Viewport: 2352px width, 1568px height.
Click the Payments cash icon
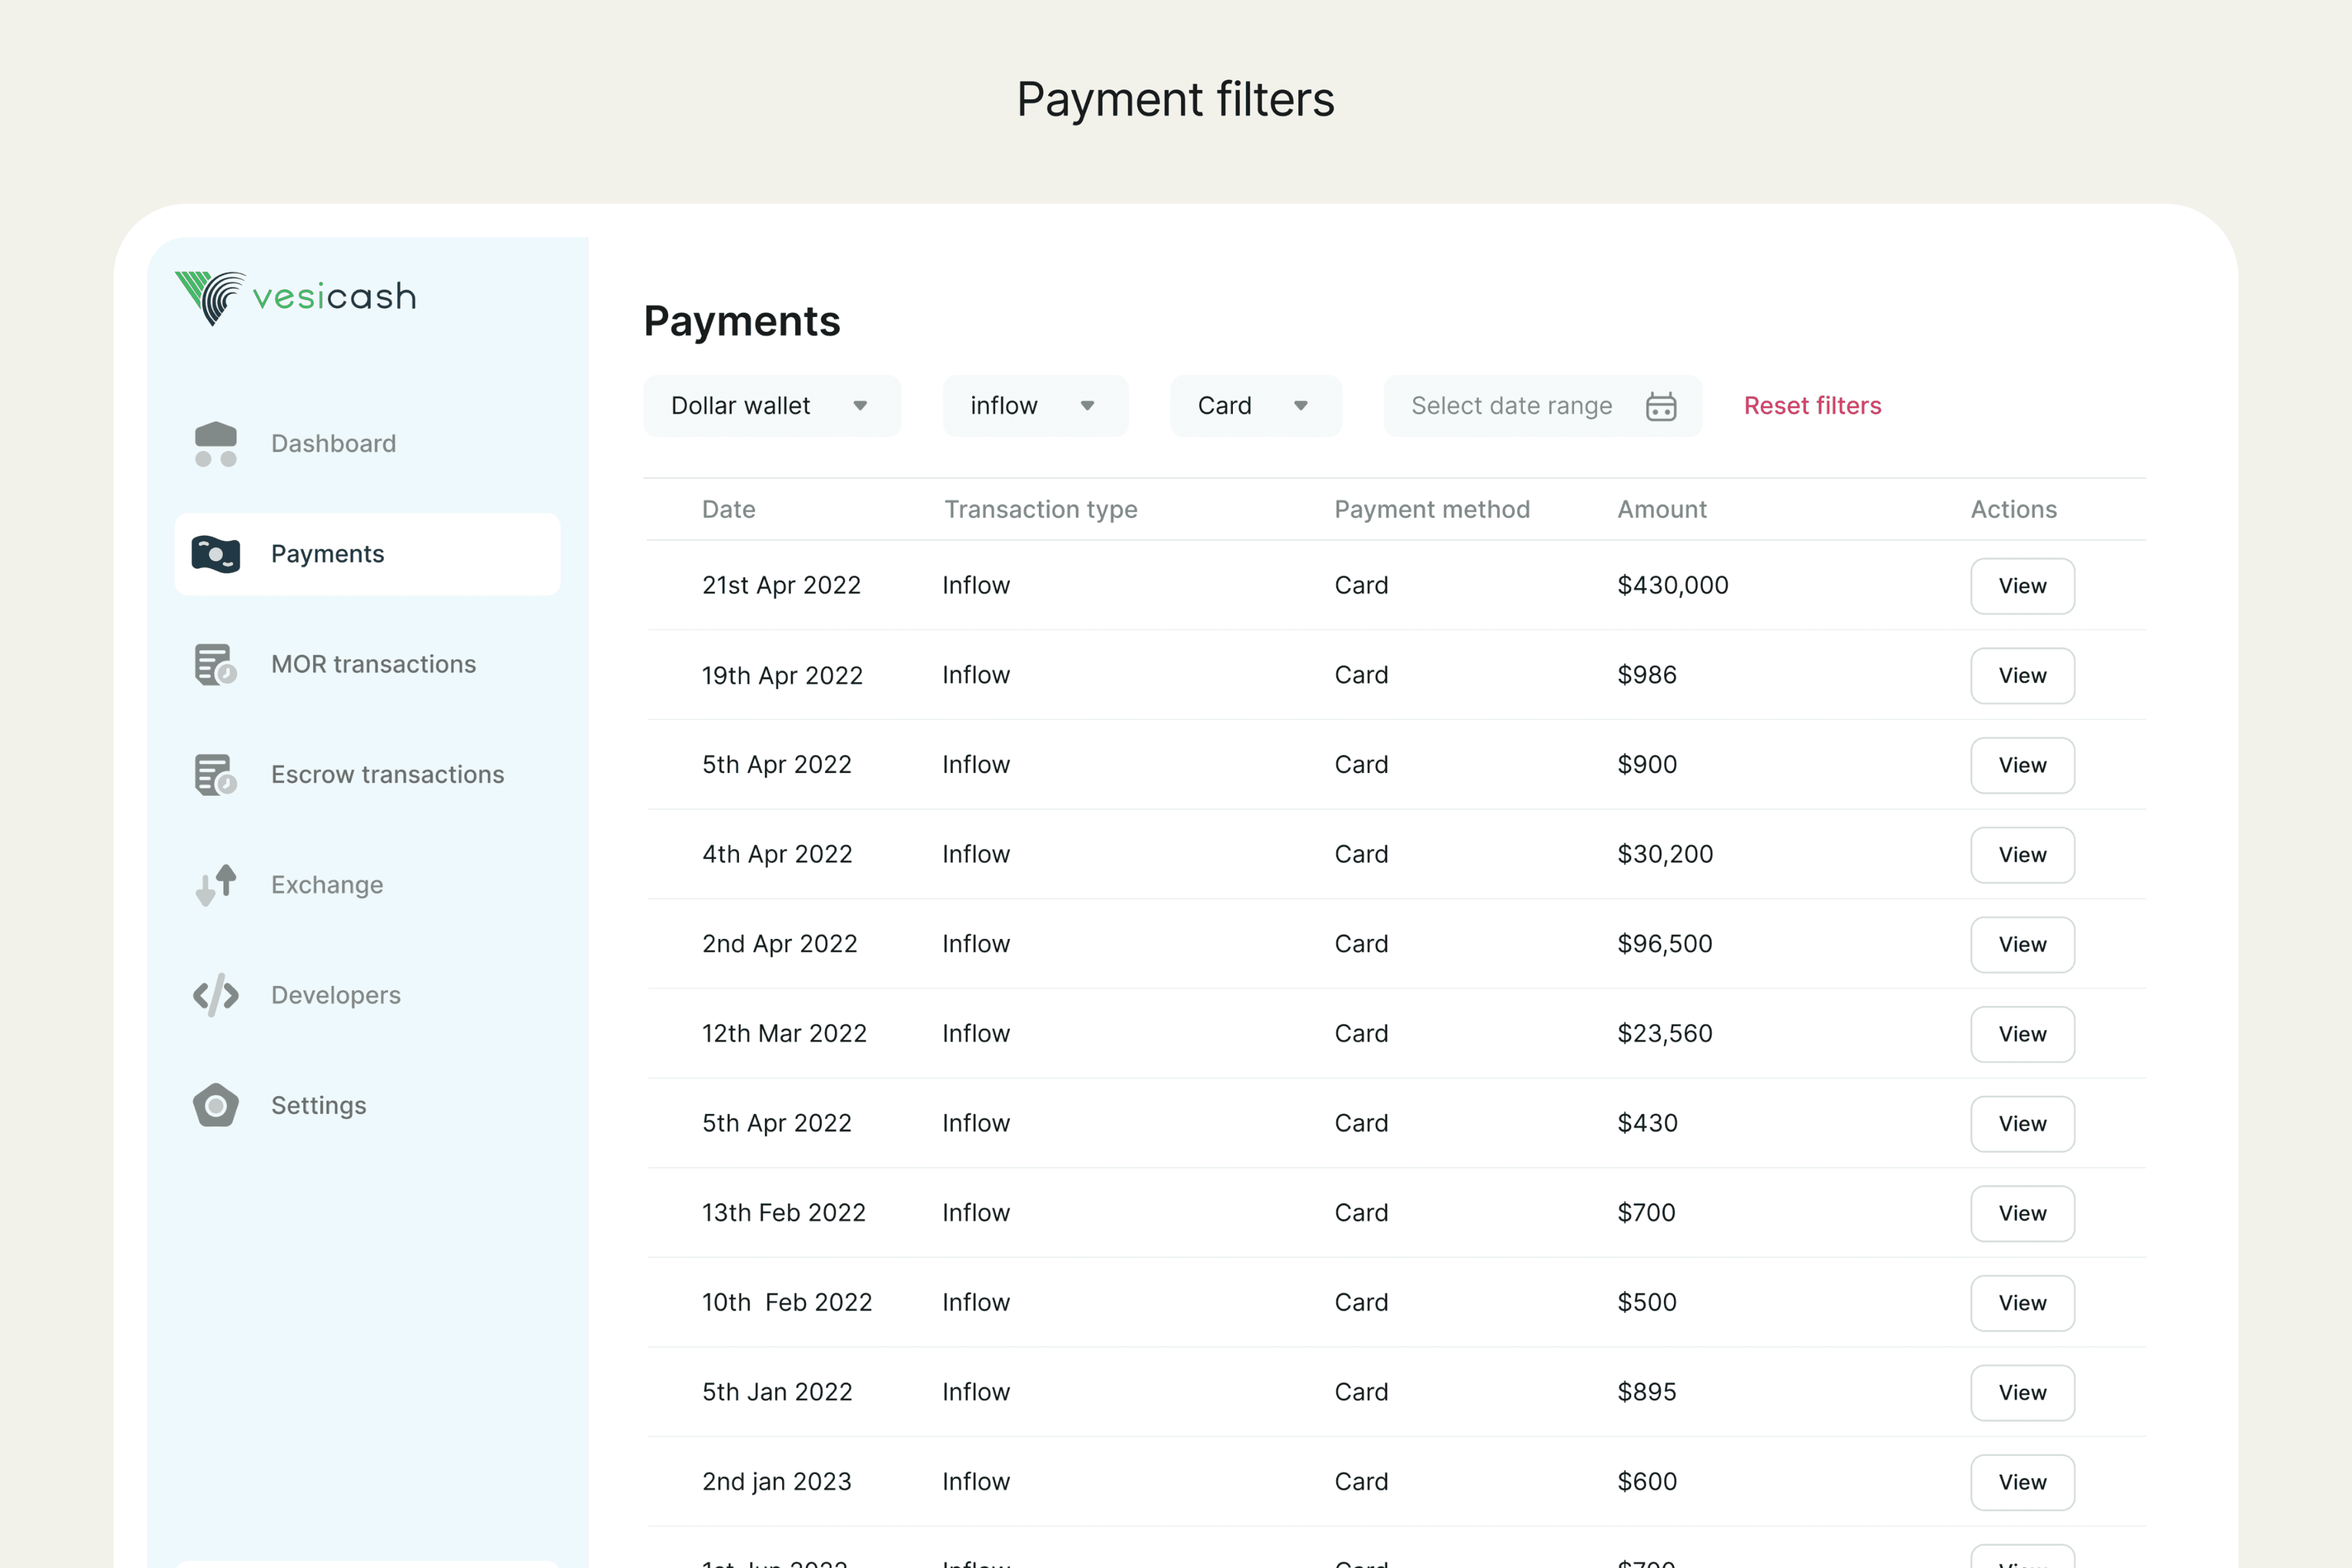coord(216,554)
